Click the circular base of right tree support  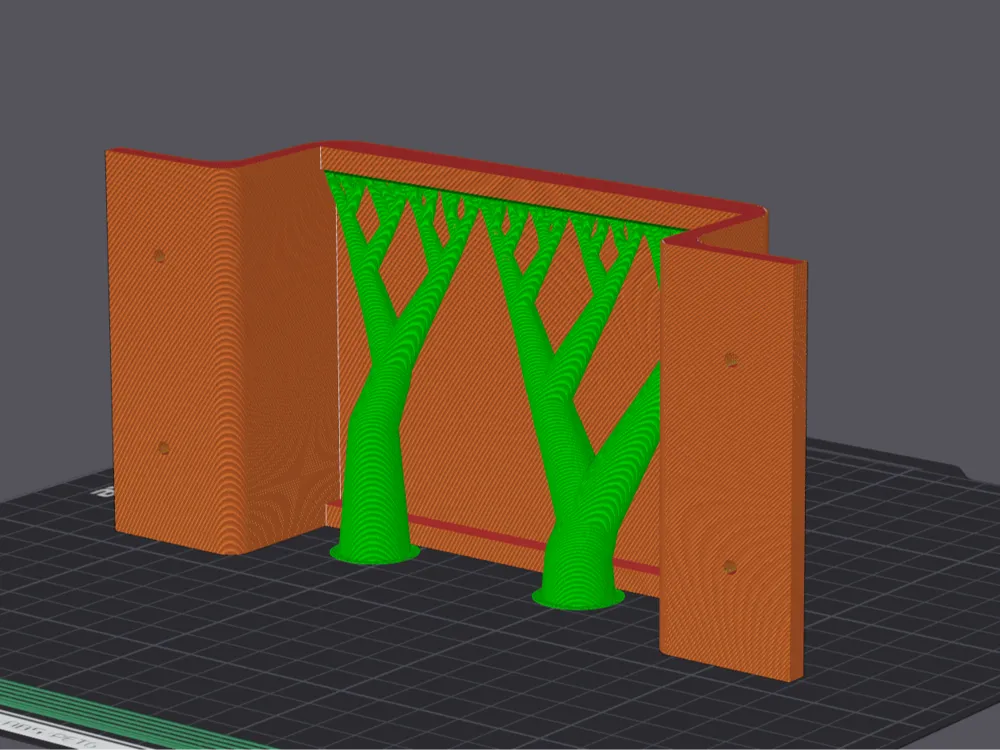(x=578, y=598)
